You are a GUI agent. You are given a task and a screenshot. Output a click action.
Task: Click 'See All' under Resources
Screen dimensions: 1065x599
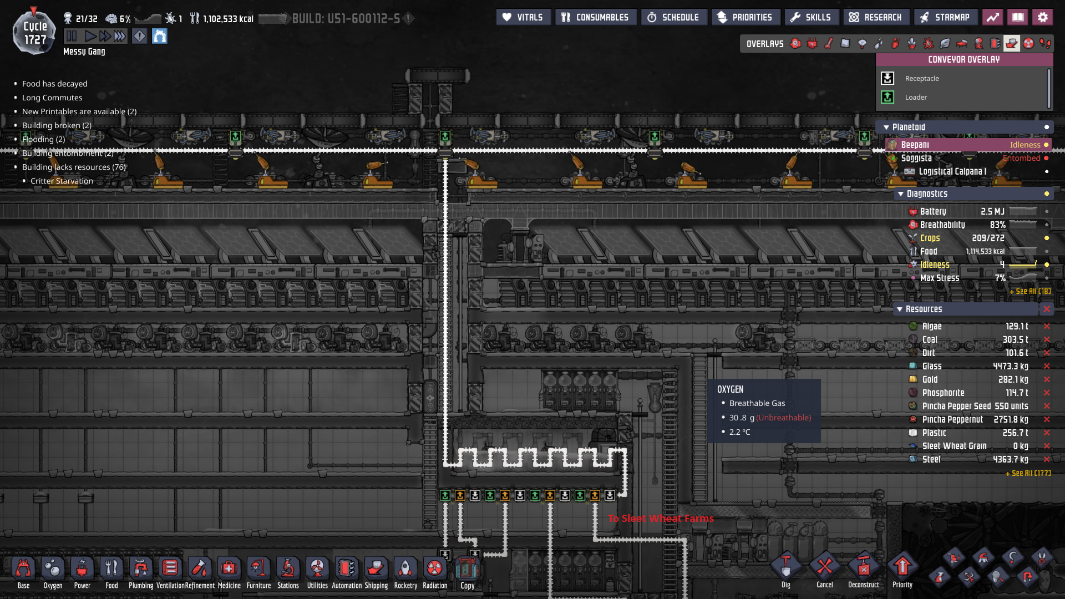(1028, 472)
